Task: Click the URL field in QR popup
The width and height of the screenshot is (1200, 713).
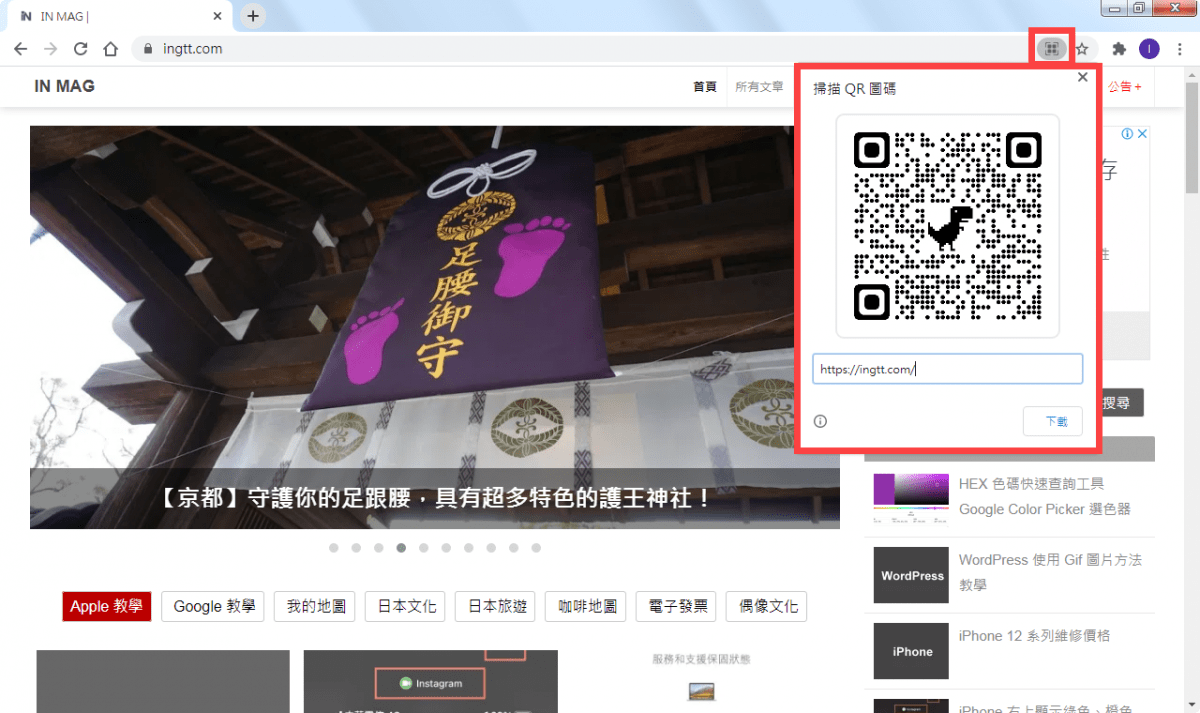Action: [x=947, y=369]
